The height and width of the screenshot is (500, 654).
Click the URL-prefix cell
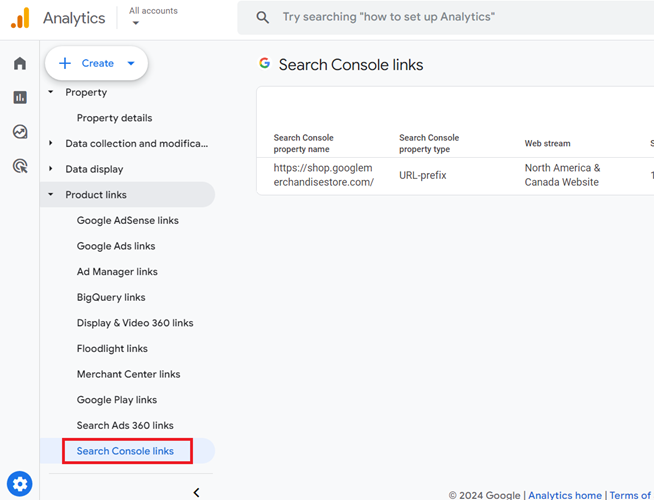coord(423,175)
